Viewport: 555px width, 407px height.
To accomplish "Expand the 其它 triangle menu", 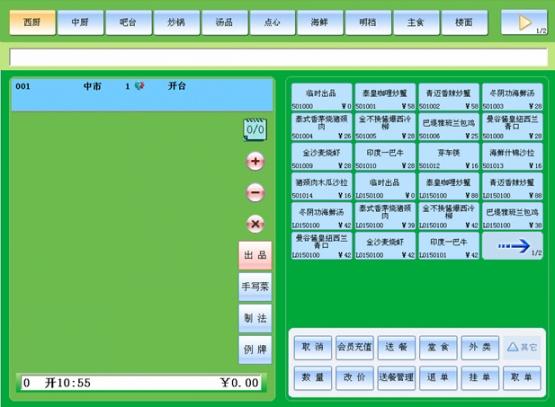I will tap(522, 348).
